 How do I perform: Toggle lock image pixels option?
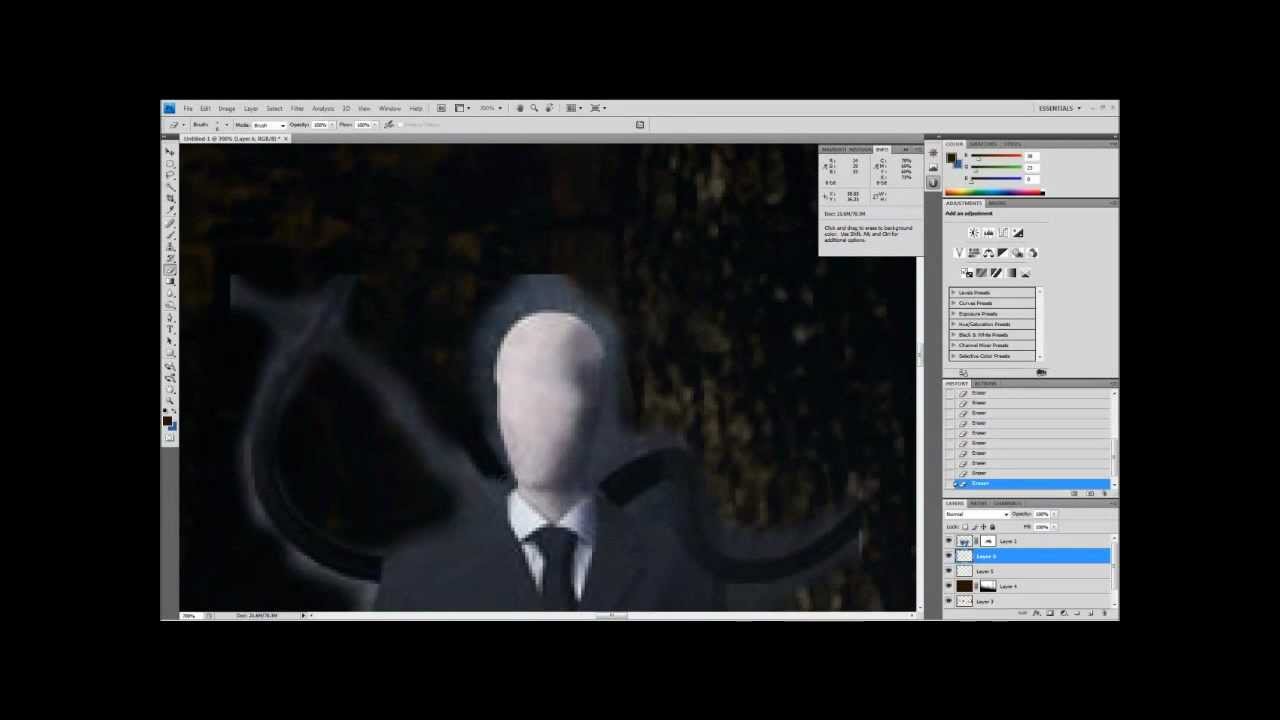coord(974,527)
